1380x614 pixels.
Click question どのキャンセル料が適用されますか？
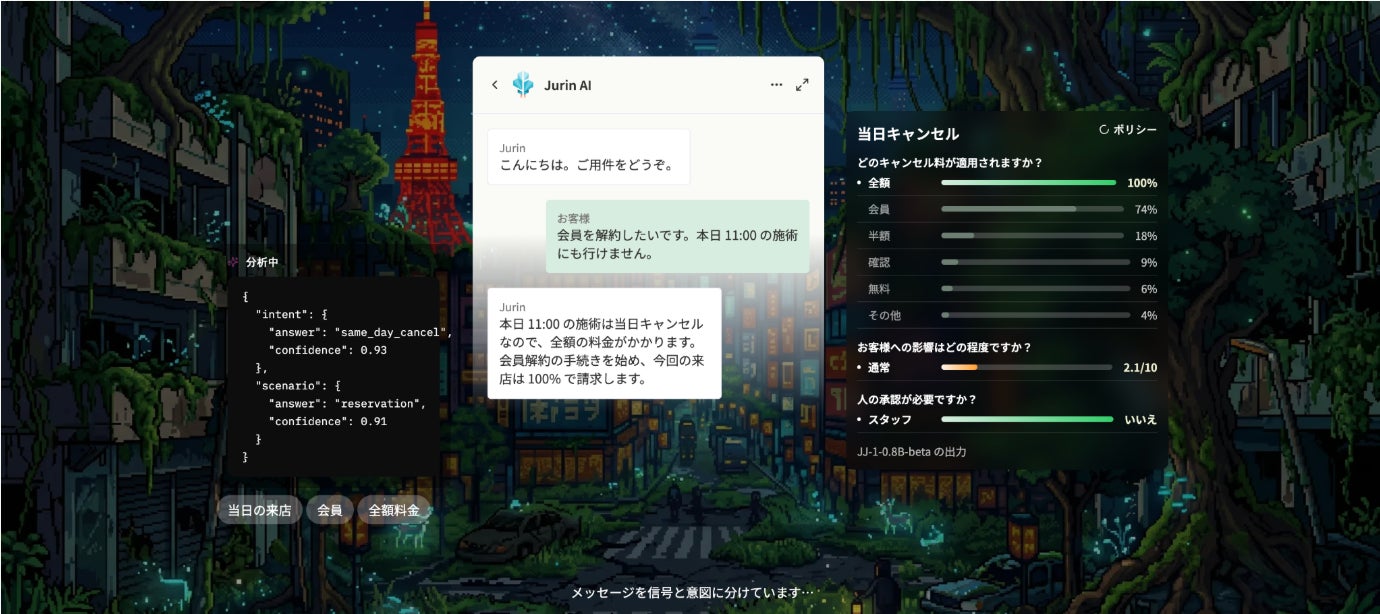(950, 162)
